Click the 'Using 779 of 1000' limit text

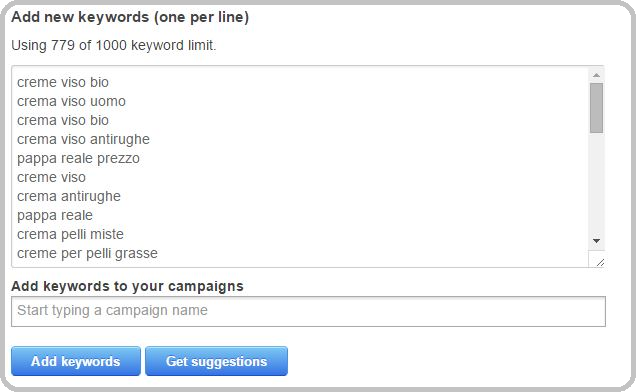point(114,45)
